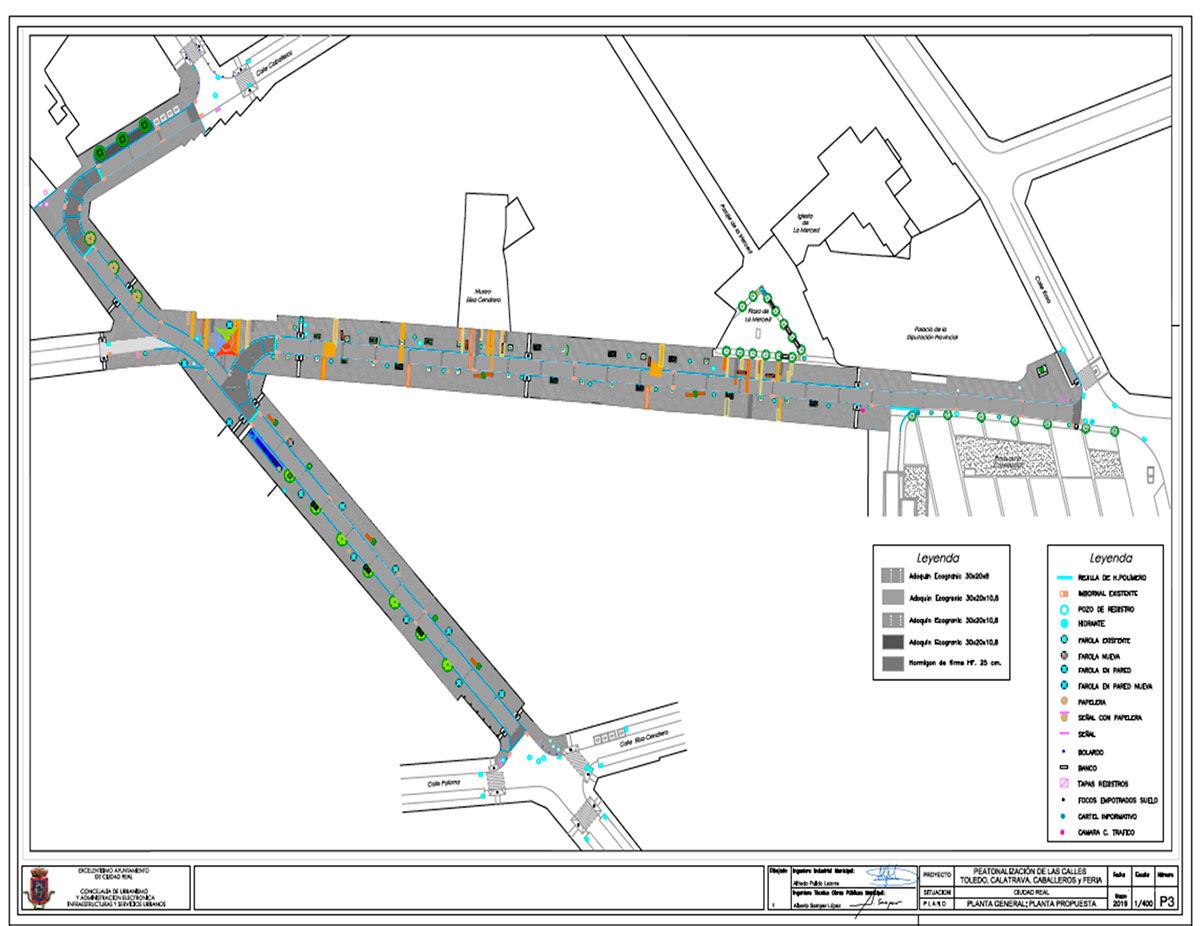The width and height of the screenshot is (1200, 926).
Task: Click the Camara C. Trafico legend dot
Action: click(x=1064, y=832)
